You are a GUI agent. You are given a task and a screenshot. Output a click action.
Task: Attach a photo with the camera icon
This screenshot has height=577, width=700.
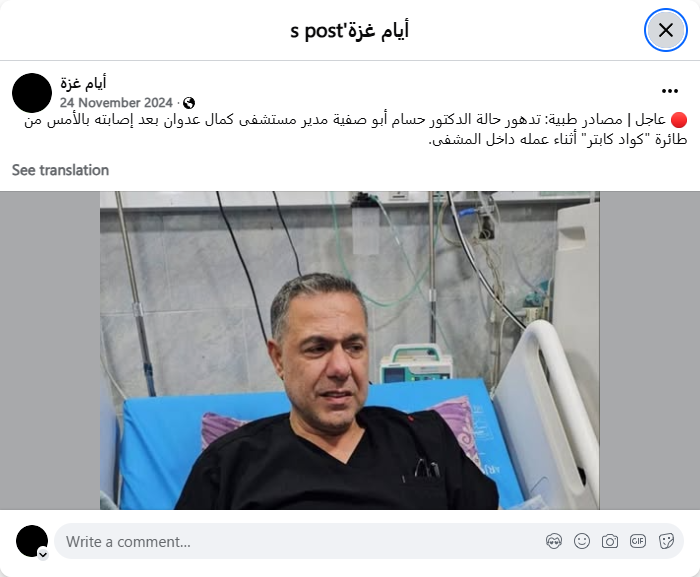coord(610,542)
